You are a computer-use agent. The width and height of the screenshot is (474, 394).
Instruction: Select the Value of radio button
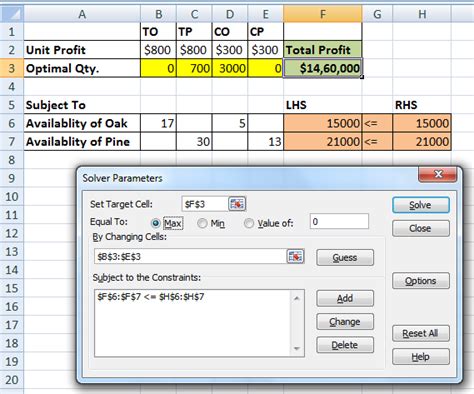249,223
